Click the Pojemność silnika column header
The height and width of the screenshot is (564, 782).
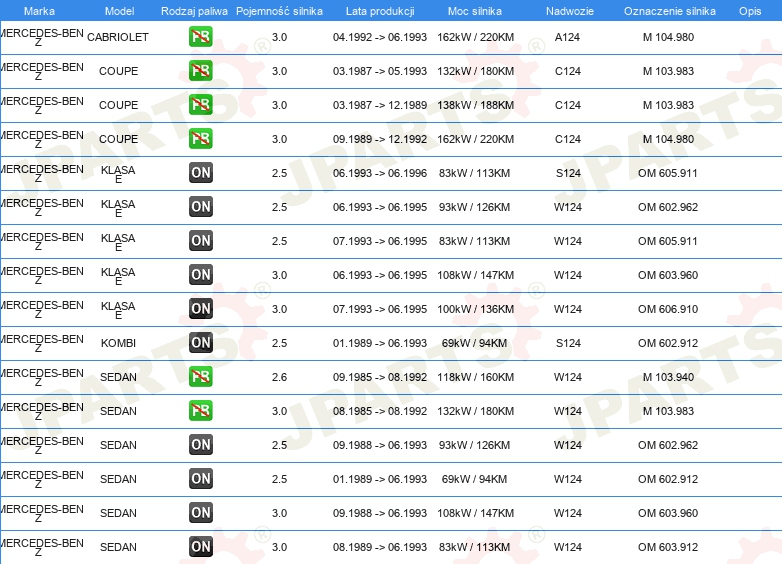point(279,11)
